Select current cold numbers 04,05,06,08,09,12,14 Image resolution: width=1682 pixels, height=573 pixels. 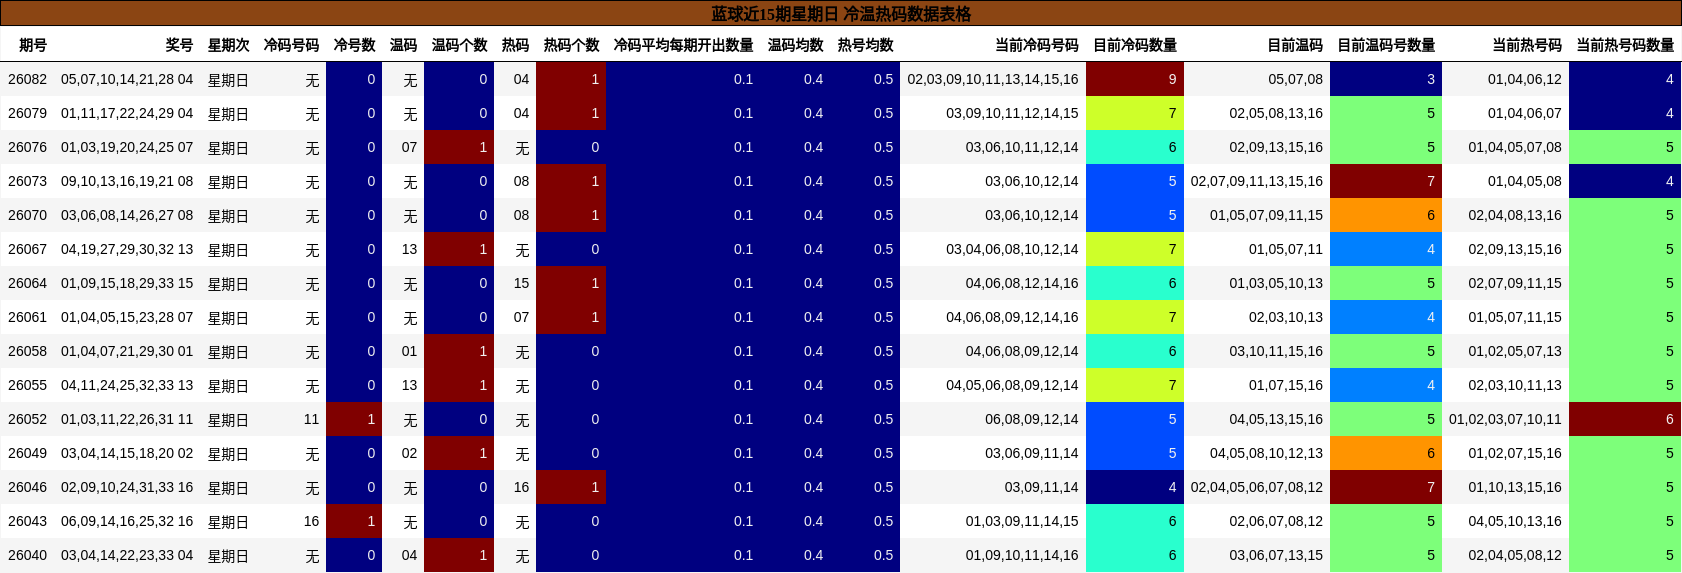coord(1012,385)
